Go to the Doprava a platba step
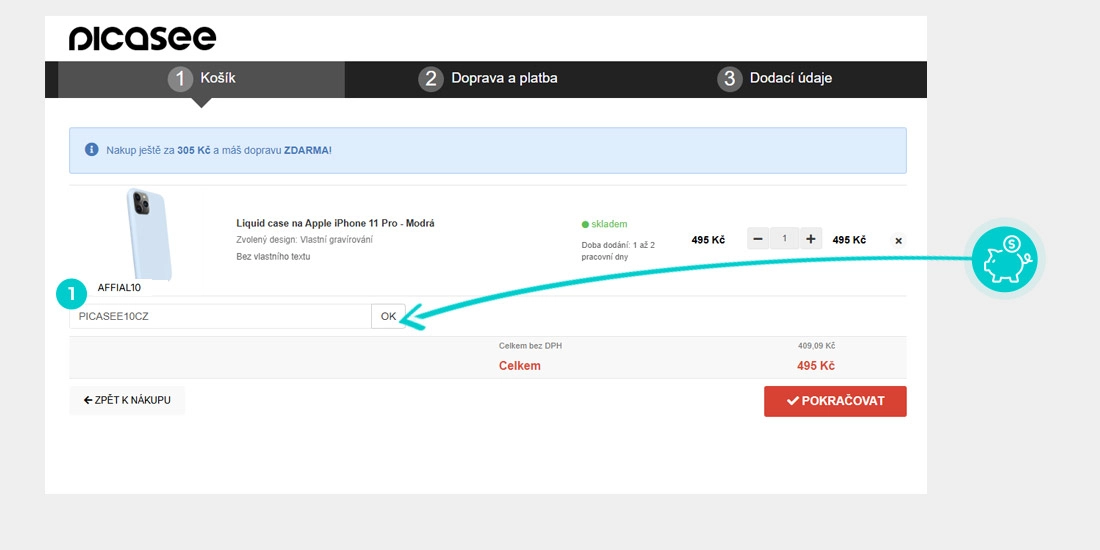 488,78
